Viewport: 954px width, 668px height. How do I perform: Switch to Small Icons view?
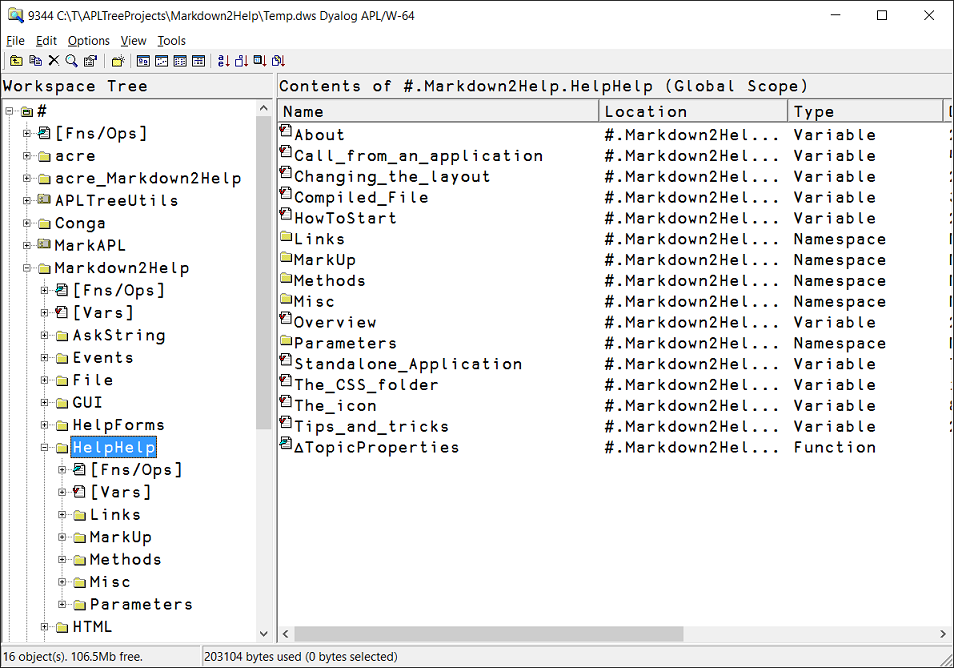click(x=162, y=61)
